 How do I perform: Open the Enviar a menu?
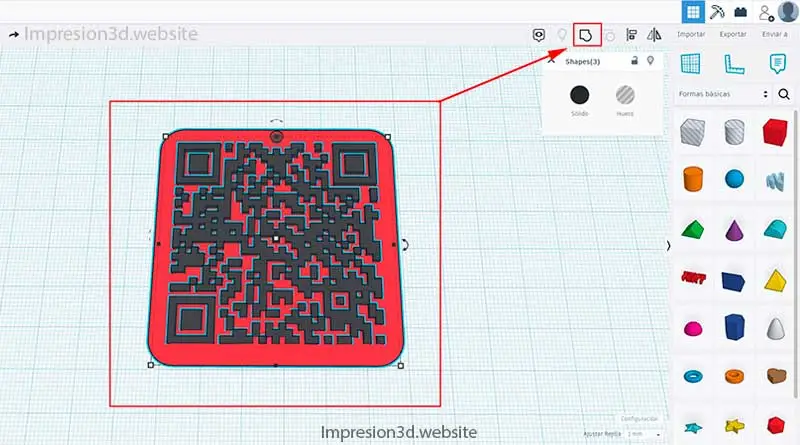774,34
